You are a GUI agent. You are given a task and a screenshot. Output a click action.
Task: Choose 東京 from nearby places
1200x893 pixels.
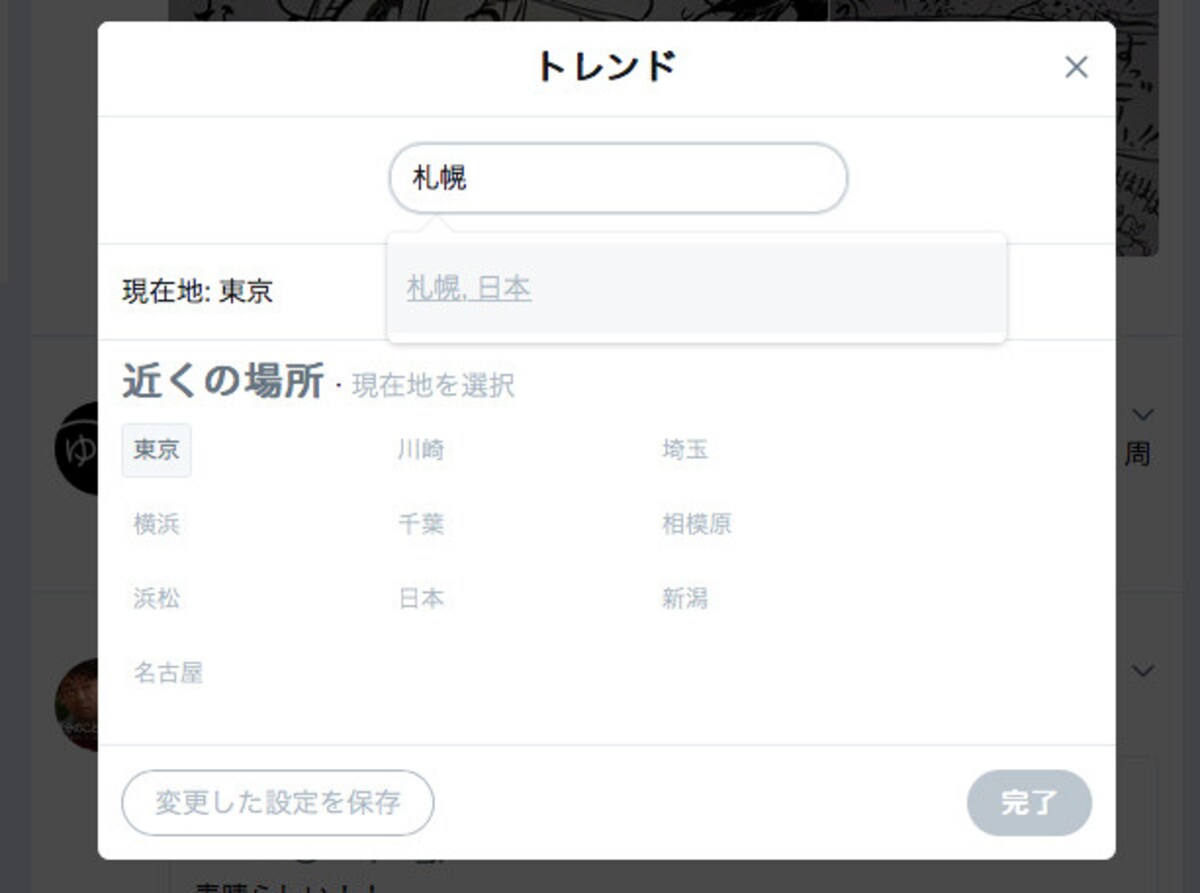click(x=156, y=450)
